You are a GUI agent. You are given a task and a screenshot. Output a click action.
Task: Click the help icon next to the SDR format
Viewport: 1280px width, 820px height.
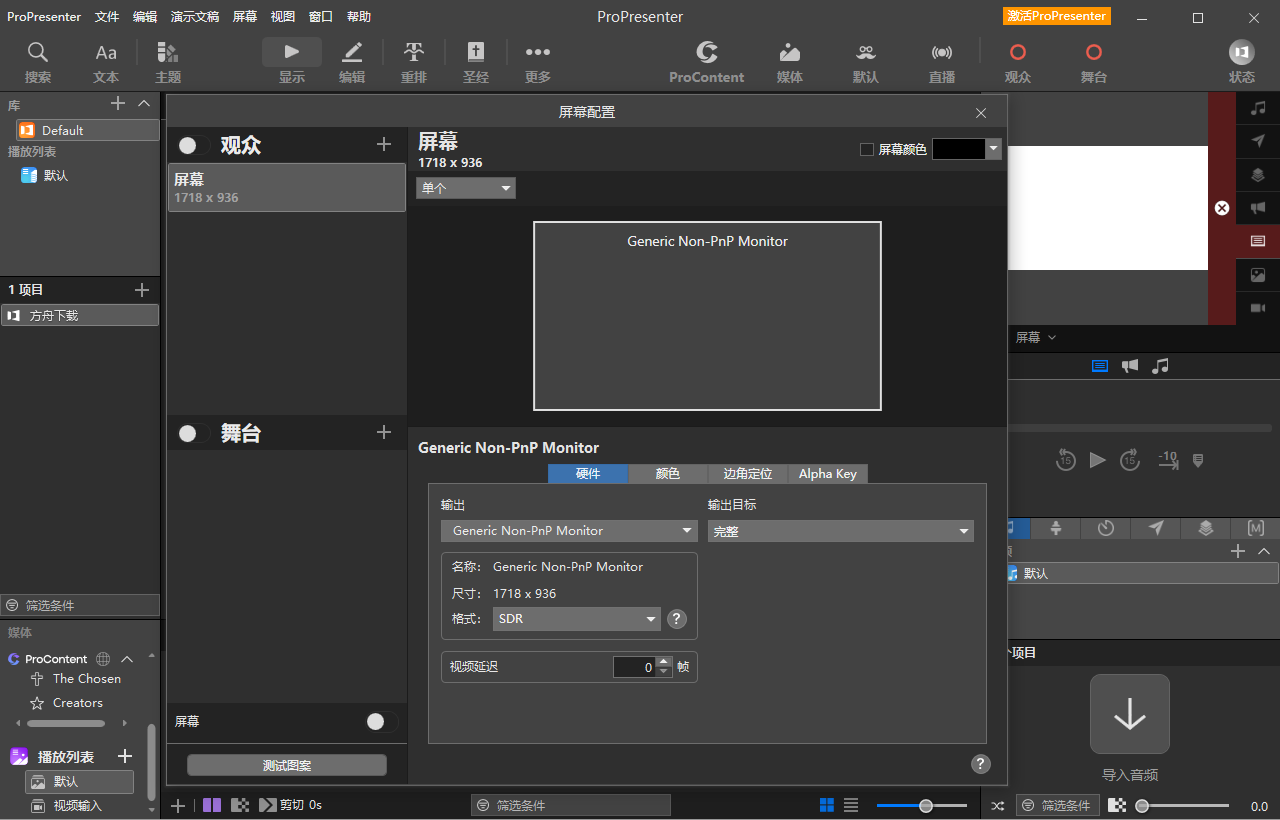[677, 619]
